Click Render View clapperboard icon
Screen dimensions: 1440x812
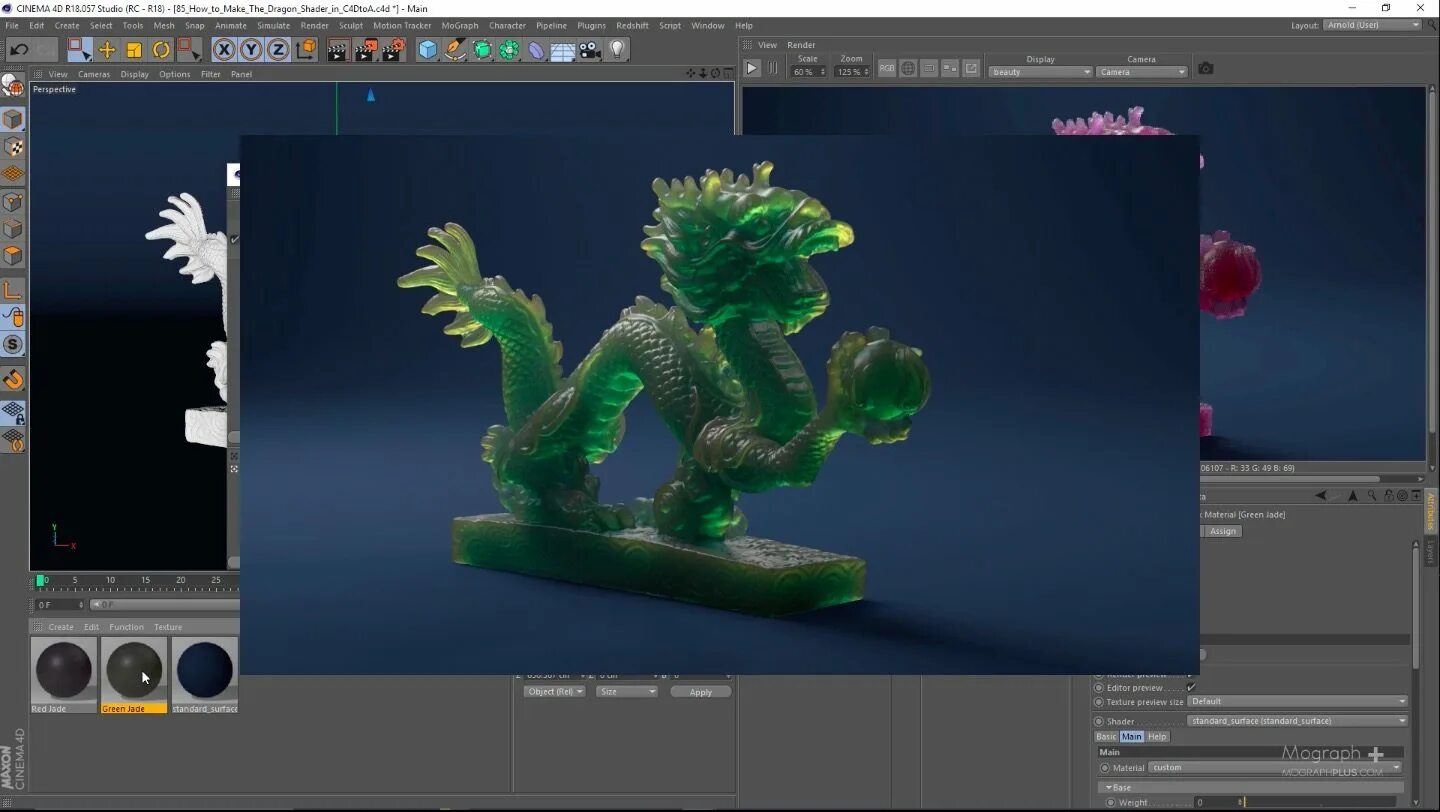(x=338, y=49)
